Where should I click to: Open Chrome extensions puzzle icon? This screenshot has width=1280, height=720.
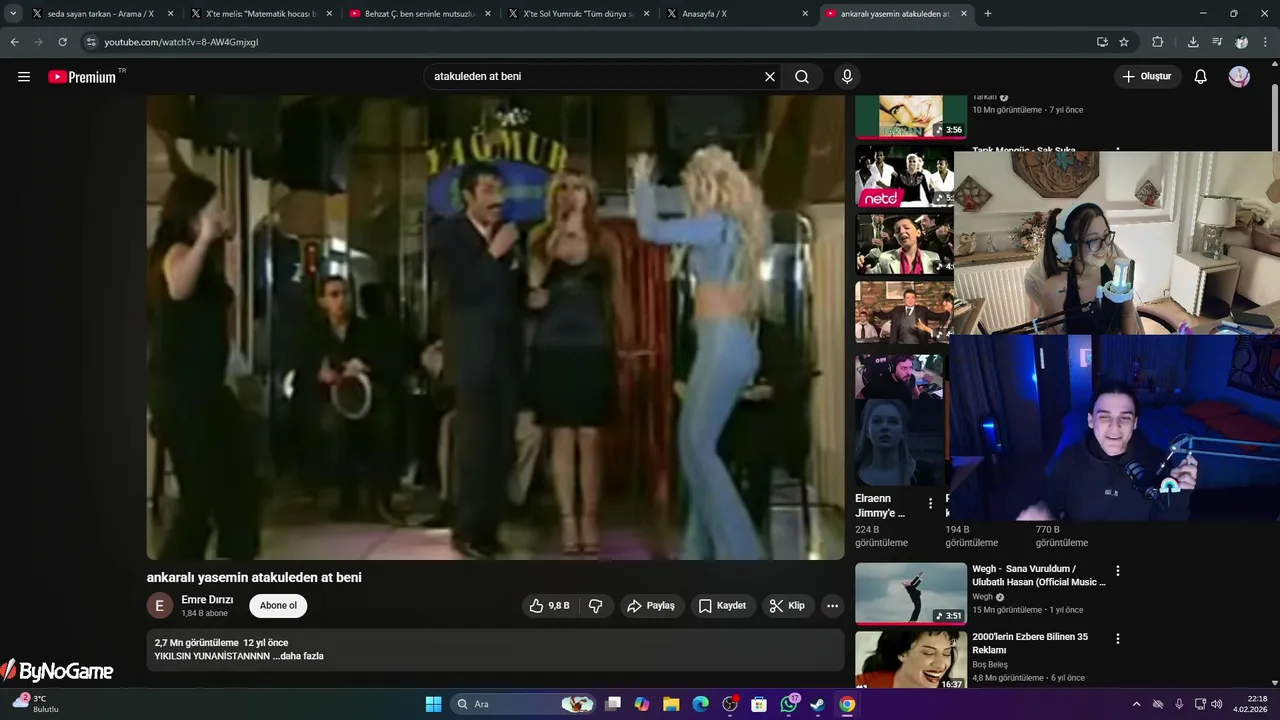point(1158,42)
